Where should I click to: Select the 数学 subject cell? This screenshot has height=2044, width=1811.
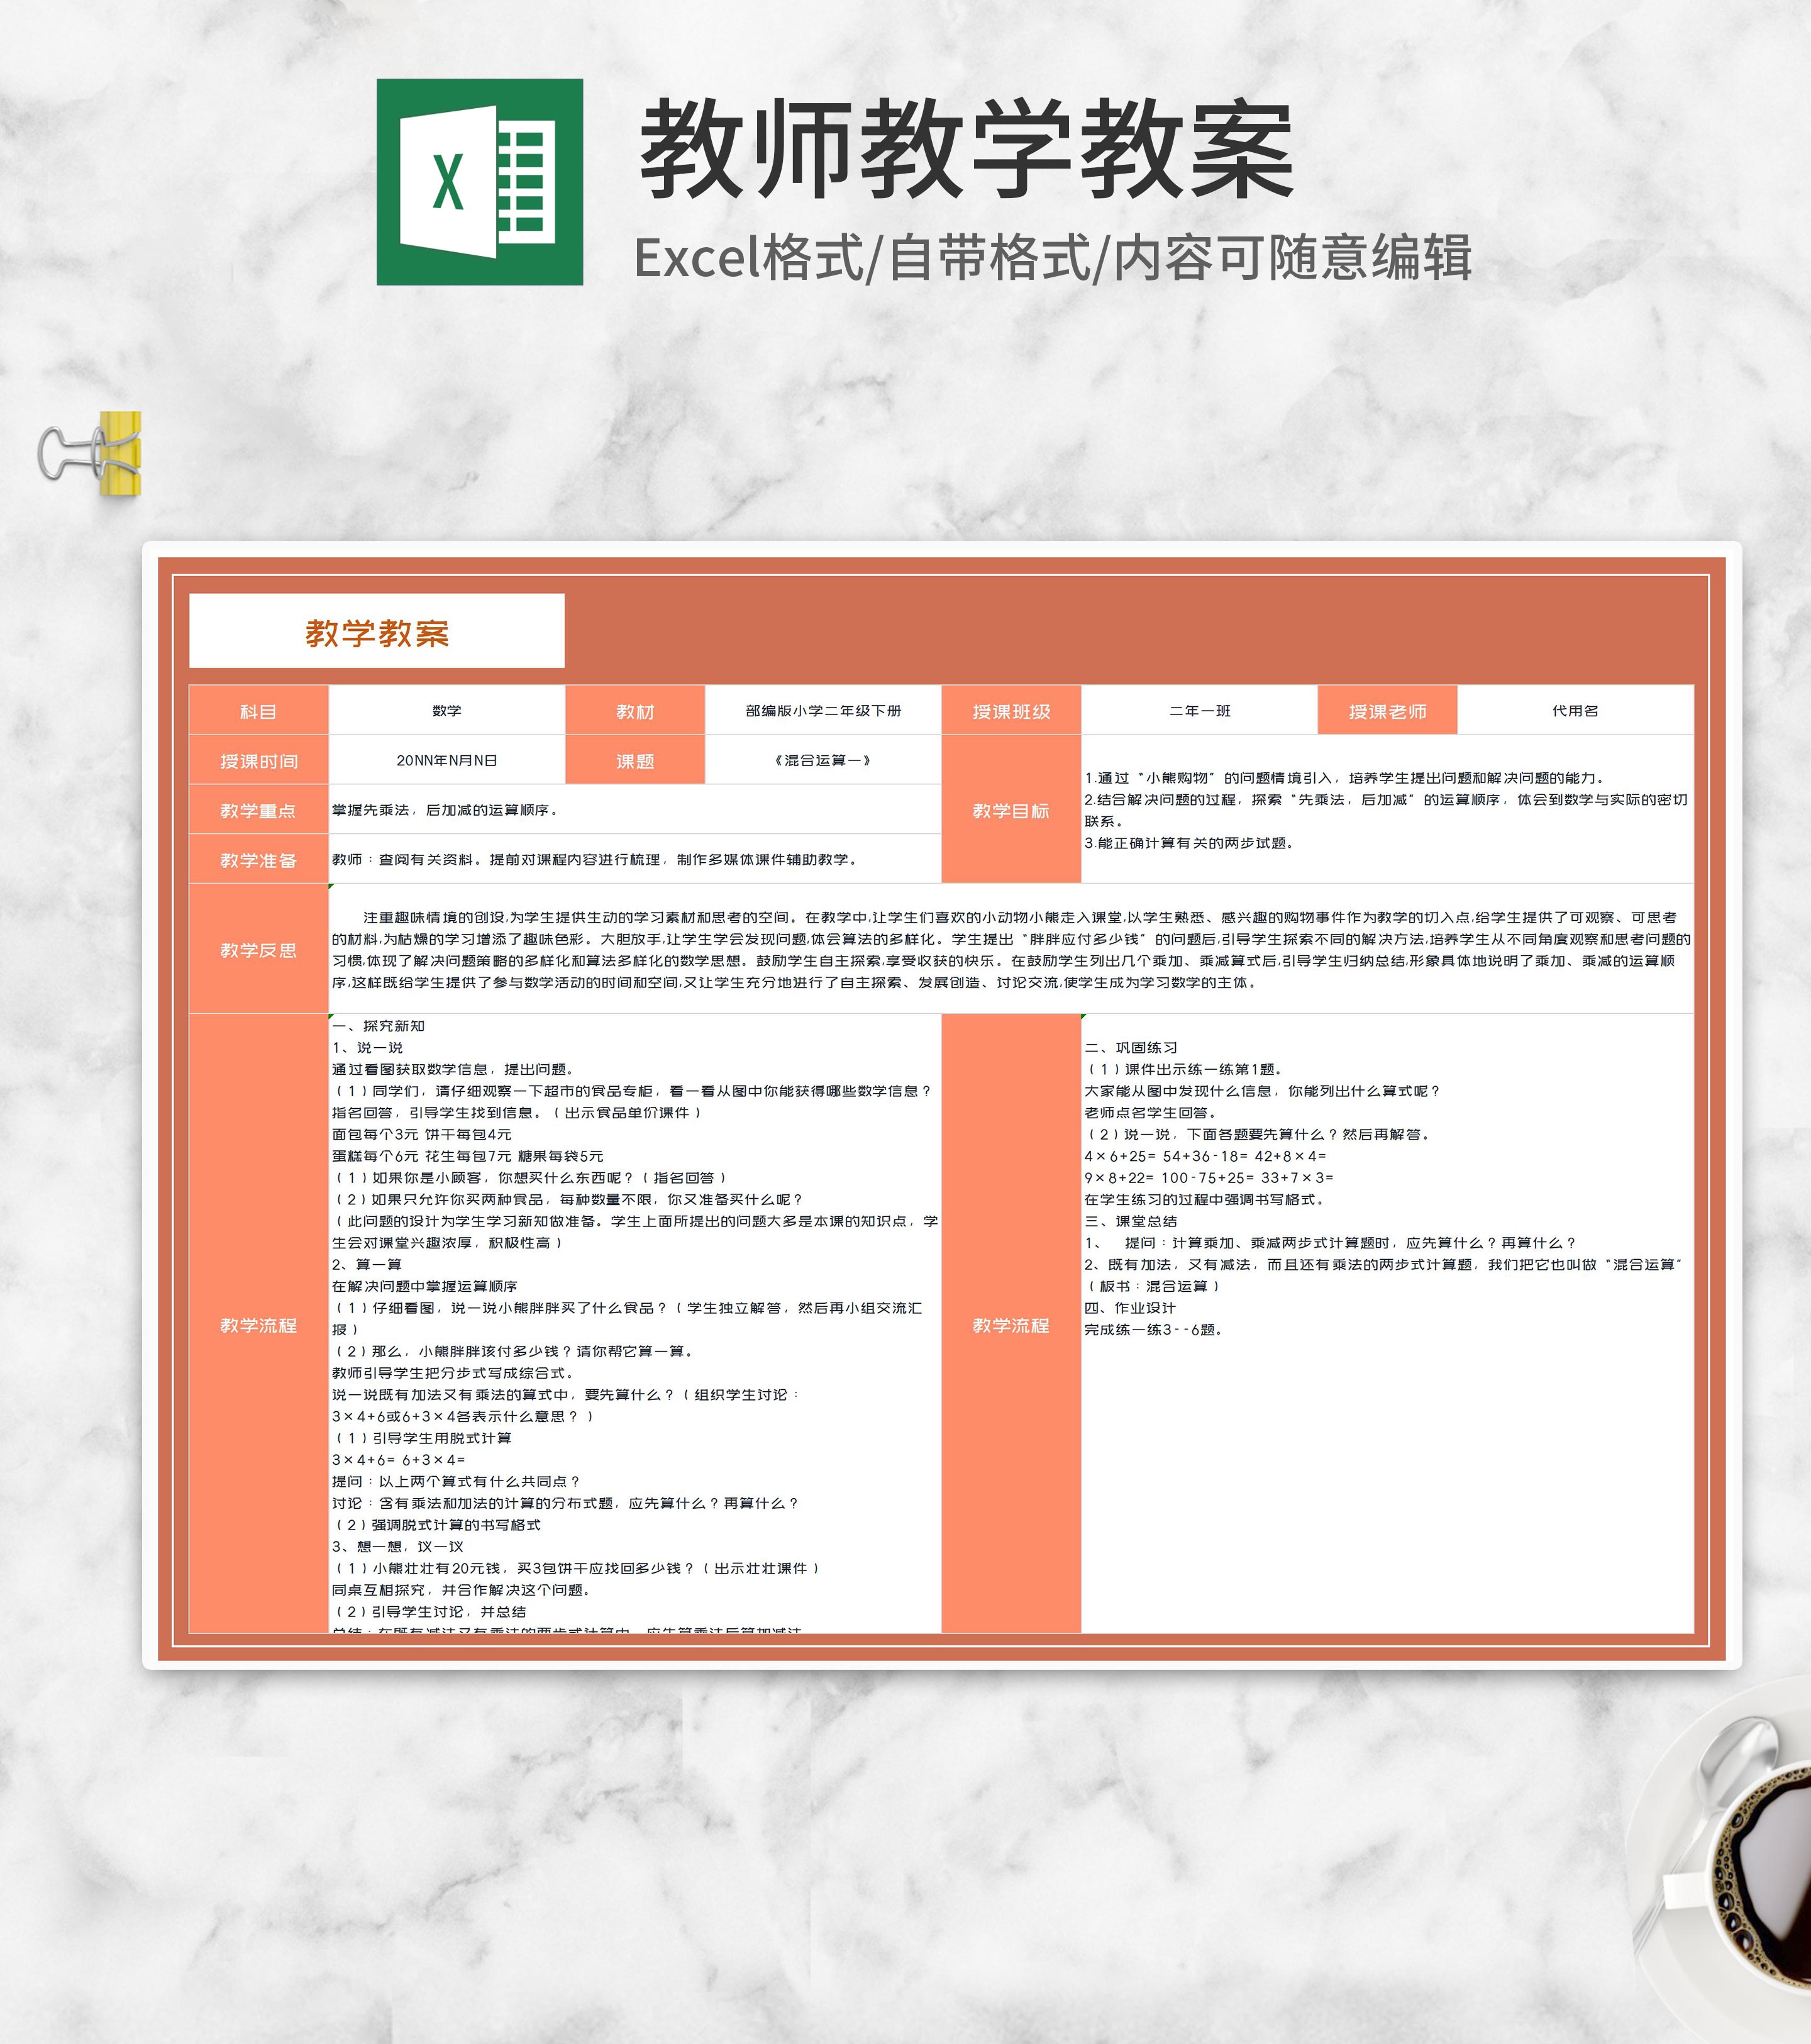[446, 711]
